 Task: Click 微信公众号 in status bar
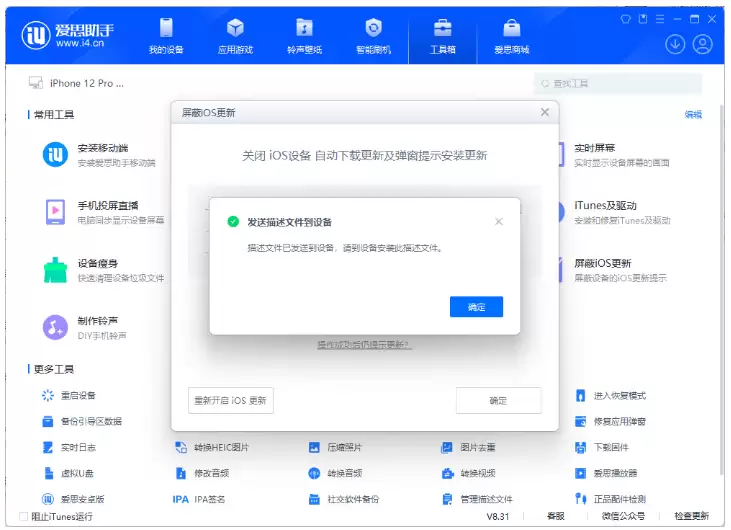click(x=623, y=516)
